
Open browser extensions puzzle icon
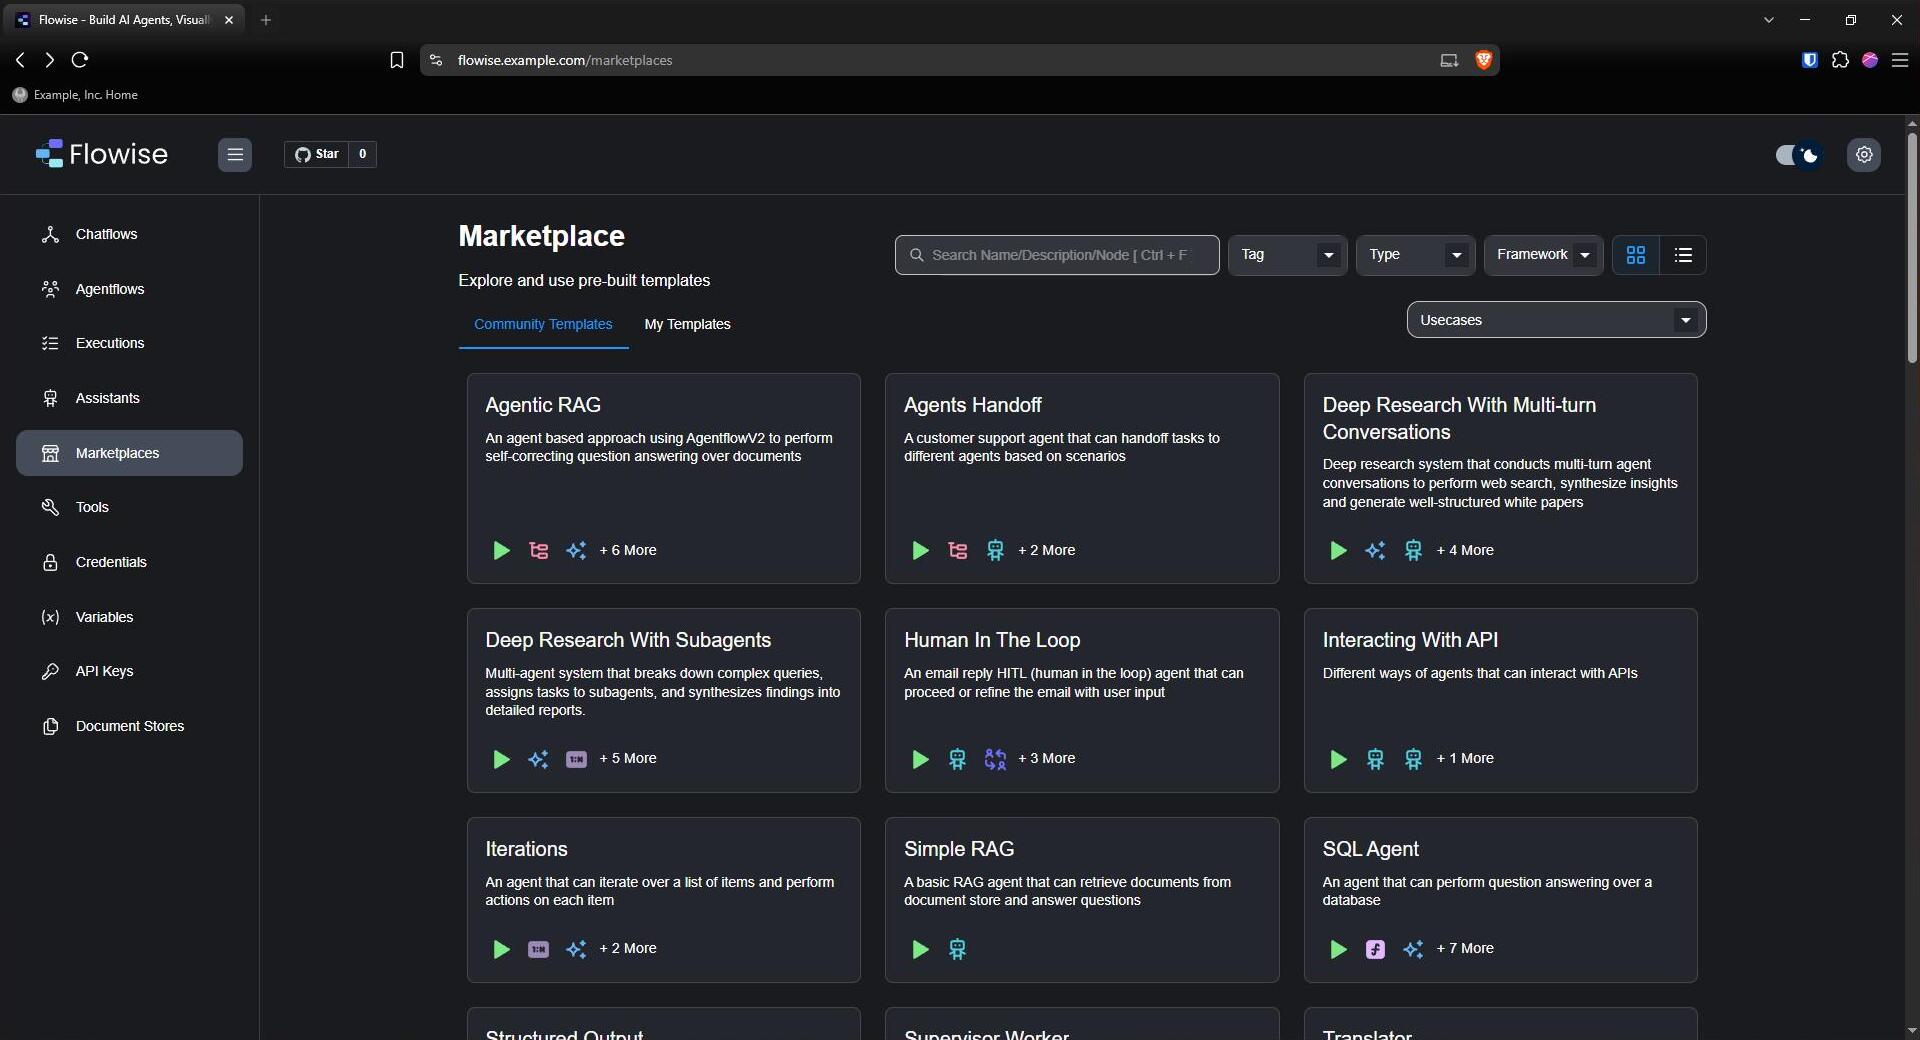coord(1840,60)
